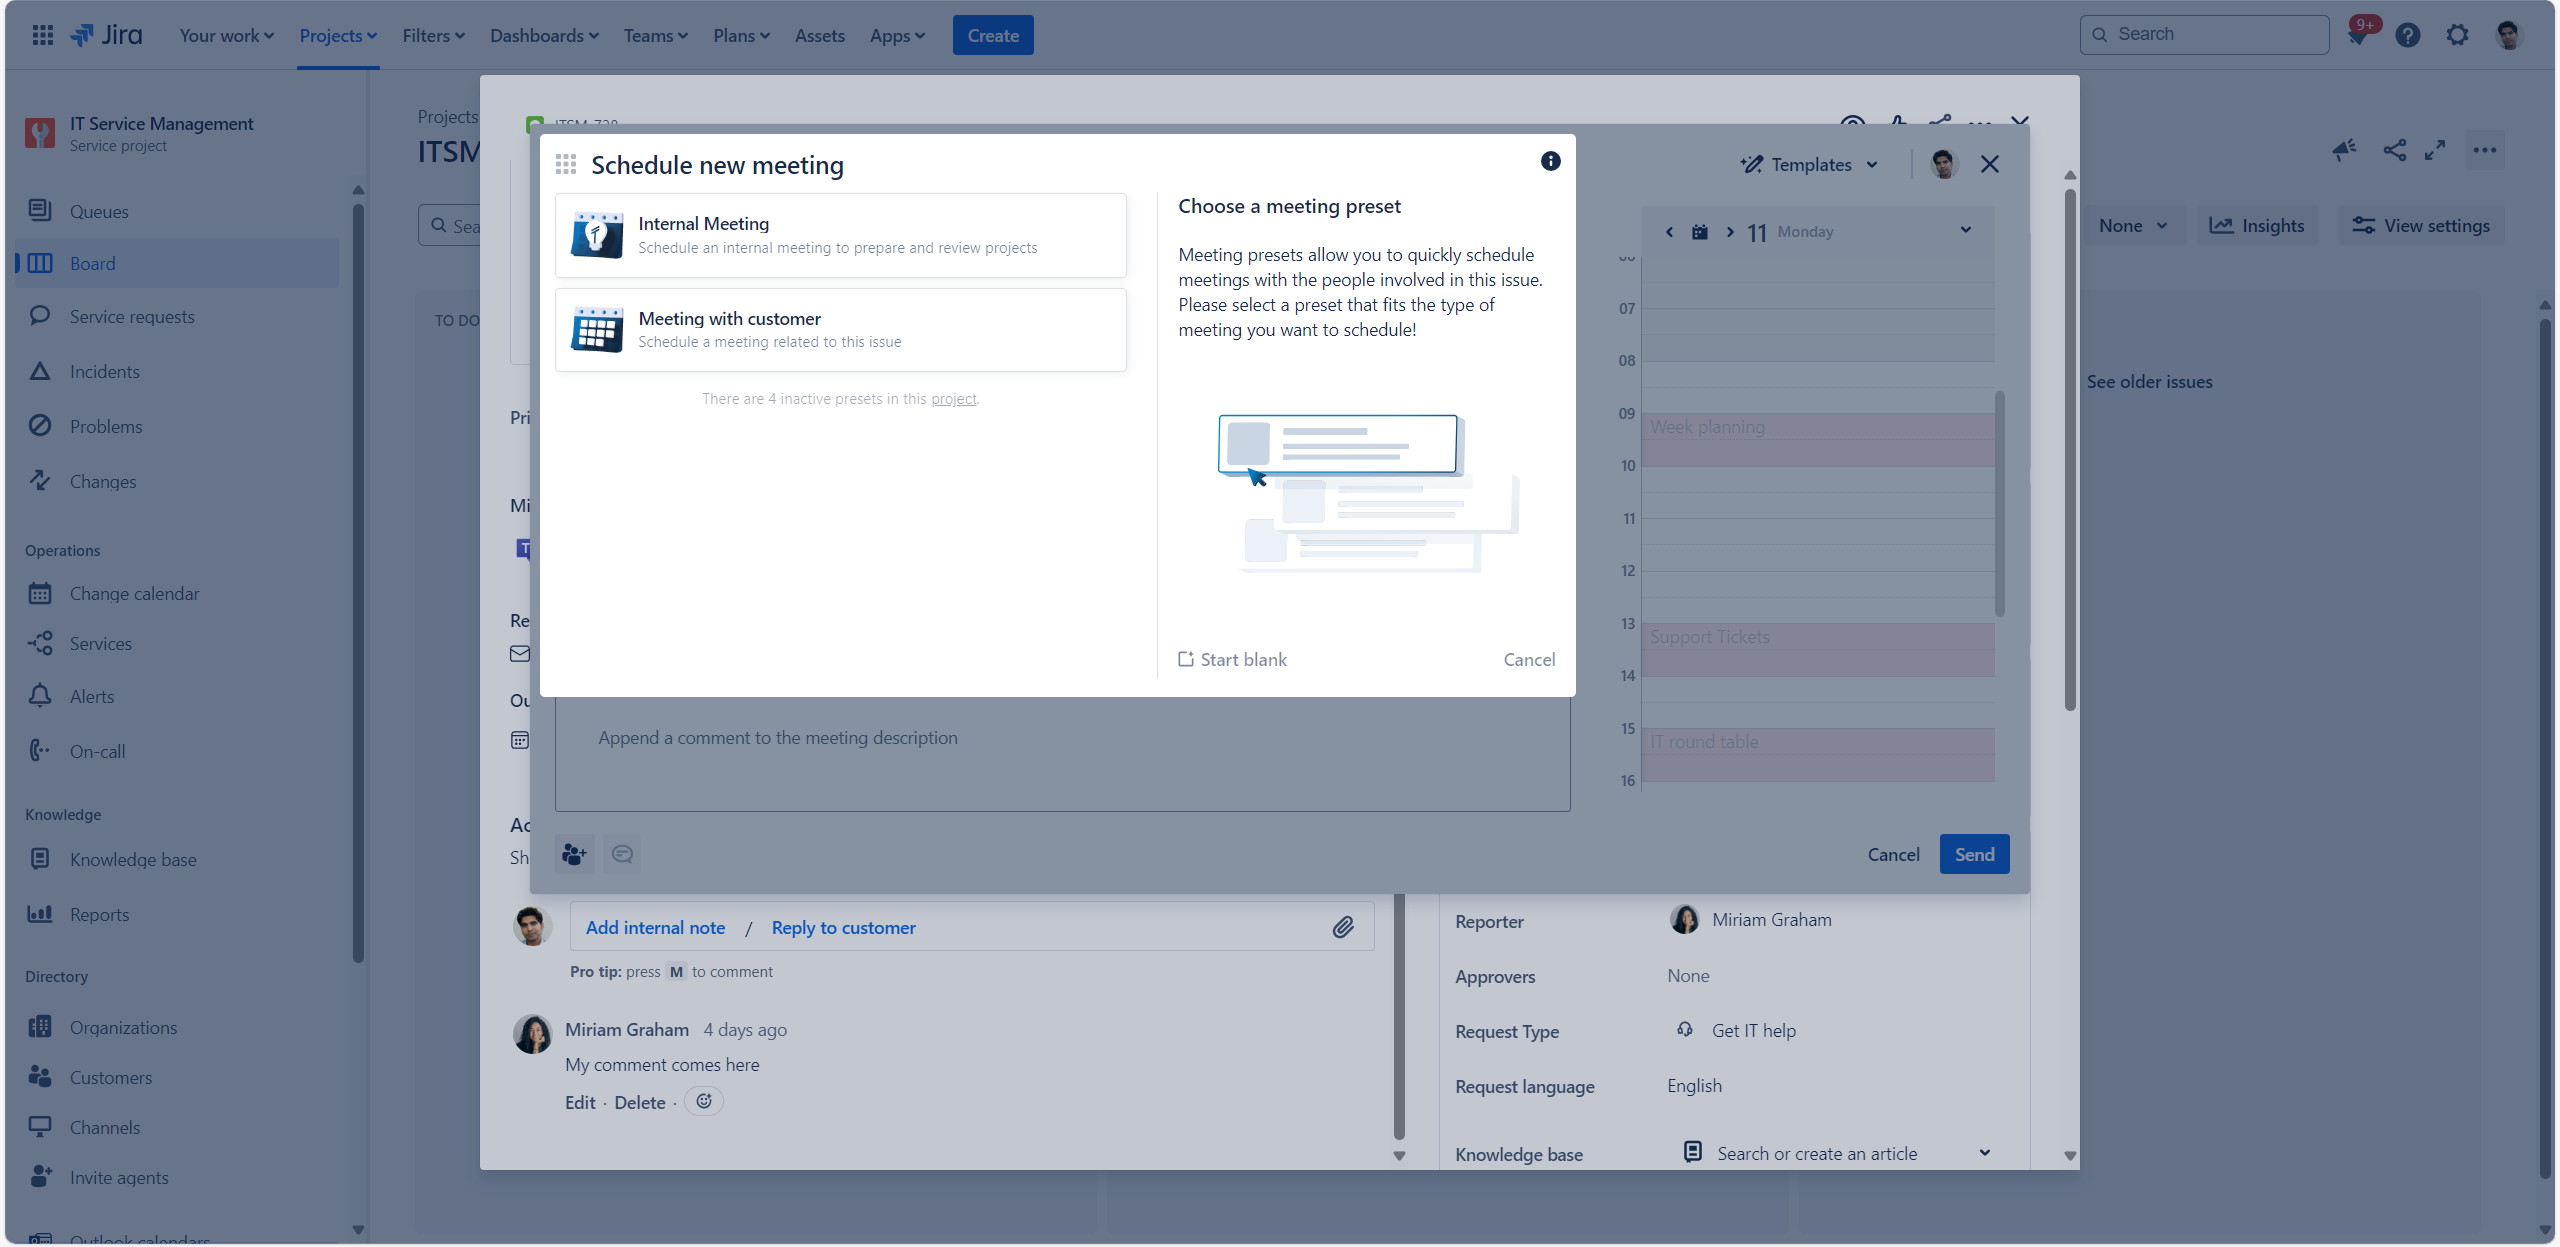This screenshot has width=2560, height=1247.
Task: Open the Dashboards menu
Action: pyautogui.click(x=544, y=35)
